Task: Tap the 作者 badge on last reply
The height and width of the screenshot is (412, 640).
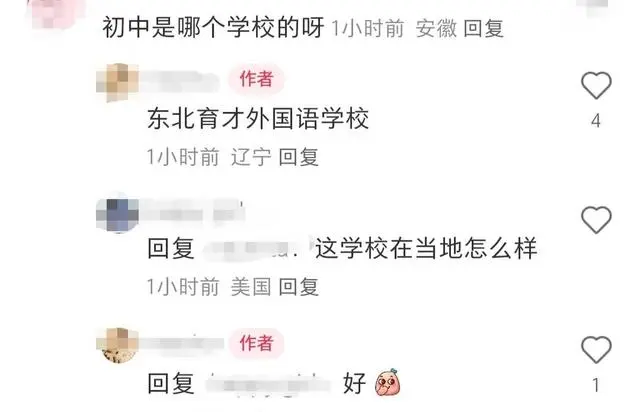Action: click(x=256, y=343)
